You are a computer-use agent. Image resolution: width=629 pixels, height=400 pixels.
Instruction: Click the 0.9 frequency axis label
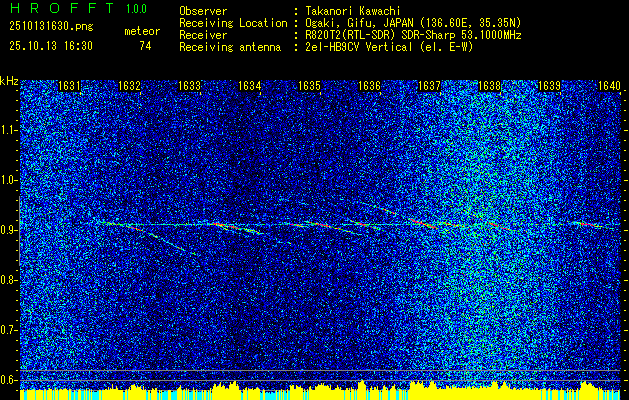[9, 230]
